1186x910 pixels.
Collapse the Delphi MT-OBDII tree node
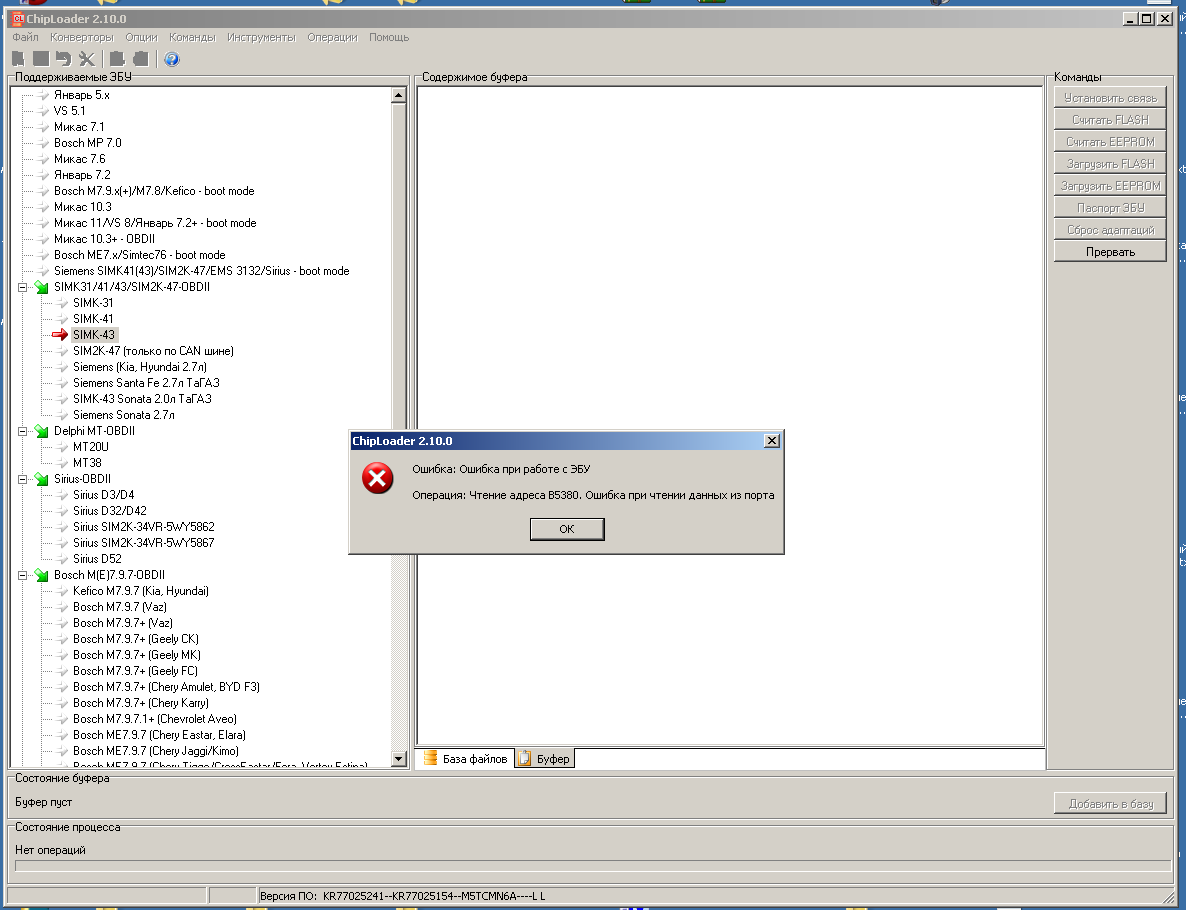point(22,431)
